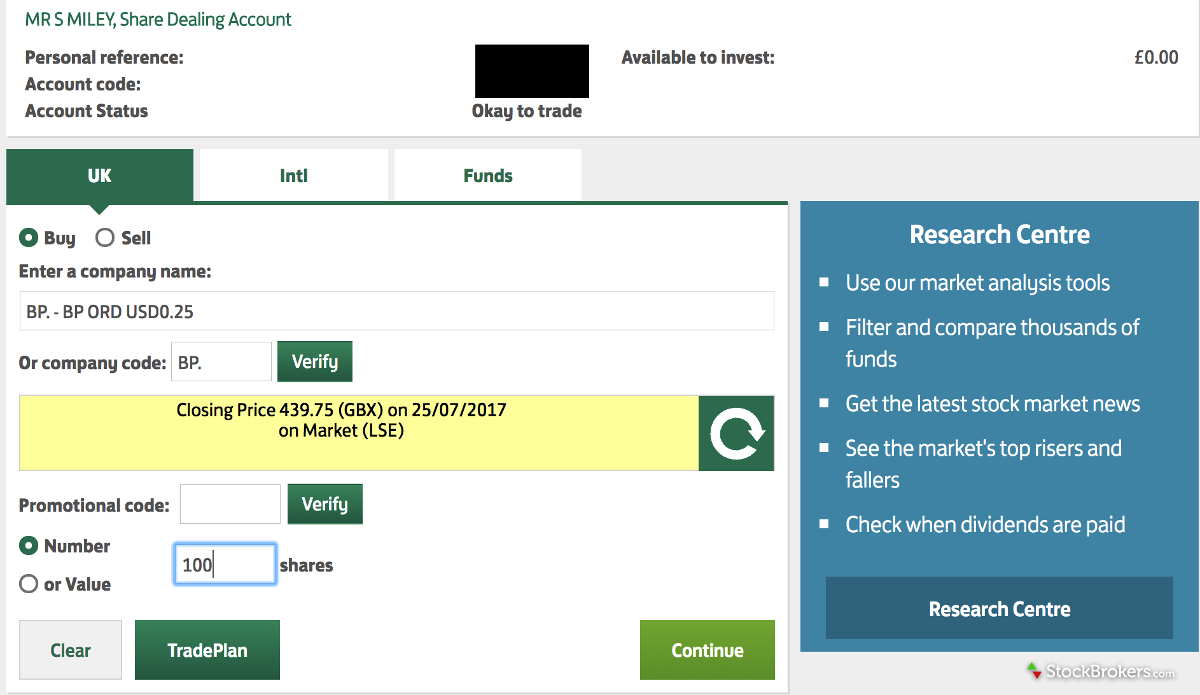This screenshot has height=695, width=1200.
Task: Click the 'Okay to trade' status text
Action: click(x=527, y=111)
